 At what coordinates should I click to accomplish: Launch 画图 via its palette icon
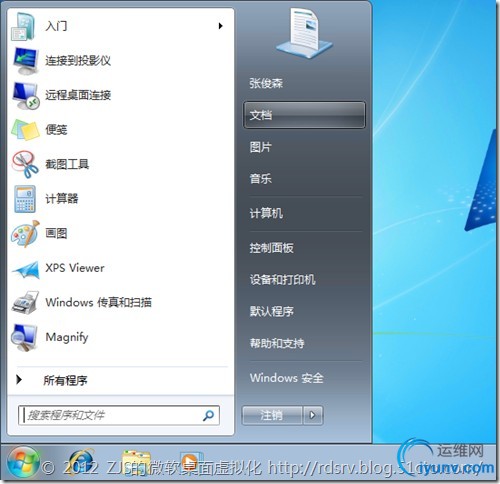(x=25, y=234)
